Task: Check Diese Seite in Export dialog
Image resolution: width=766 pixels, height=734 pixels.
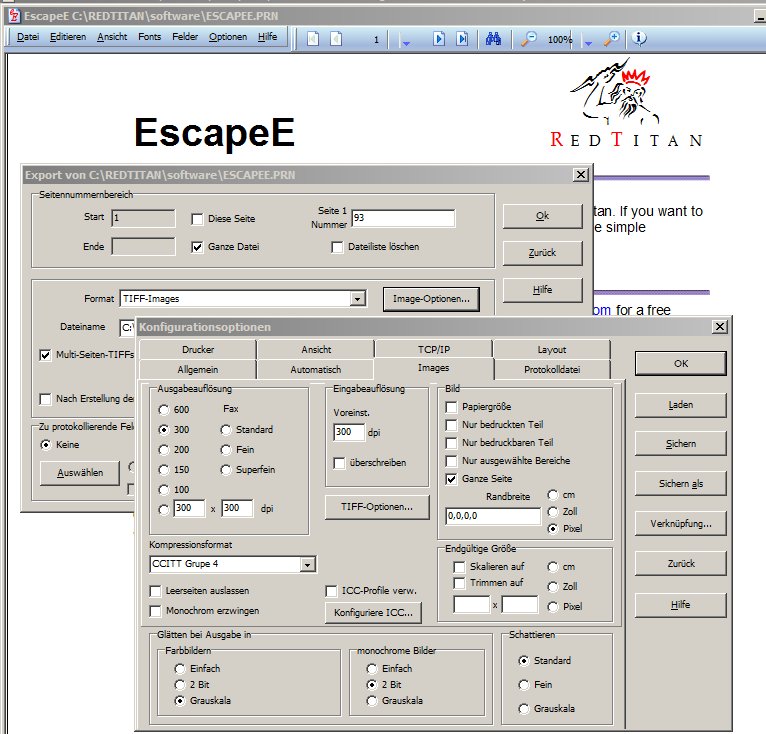Action: 197,219
